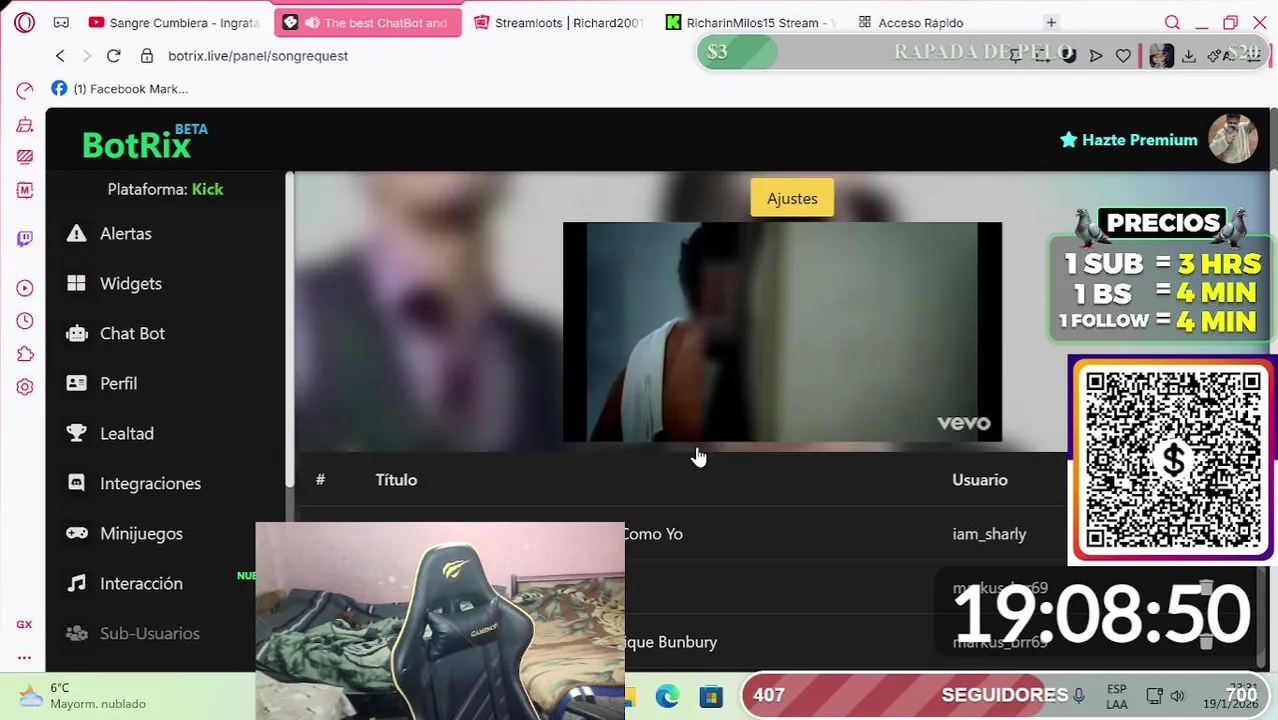Click the Alertas warning triangle icon
The image size is (1278, 720).
pyautogui.click(x=76, y=233)
